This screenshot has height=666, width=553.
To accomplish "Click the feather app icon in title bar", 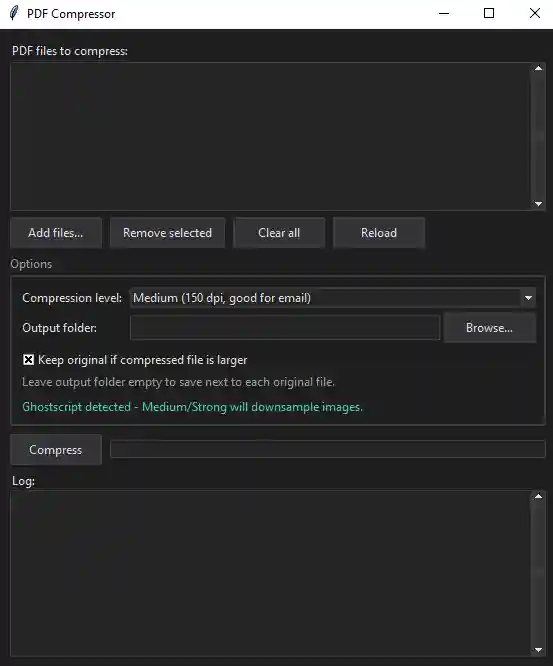I will [x=14, y=13].
